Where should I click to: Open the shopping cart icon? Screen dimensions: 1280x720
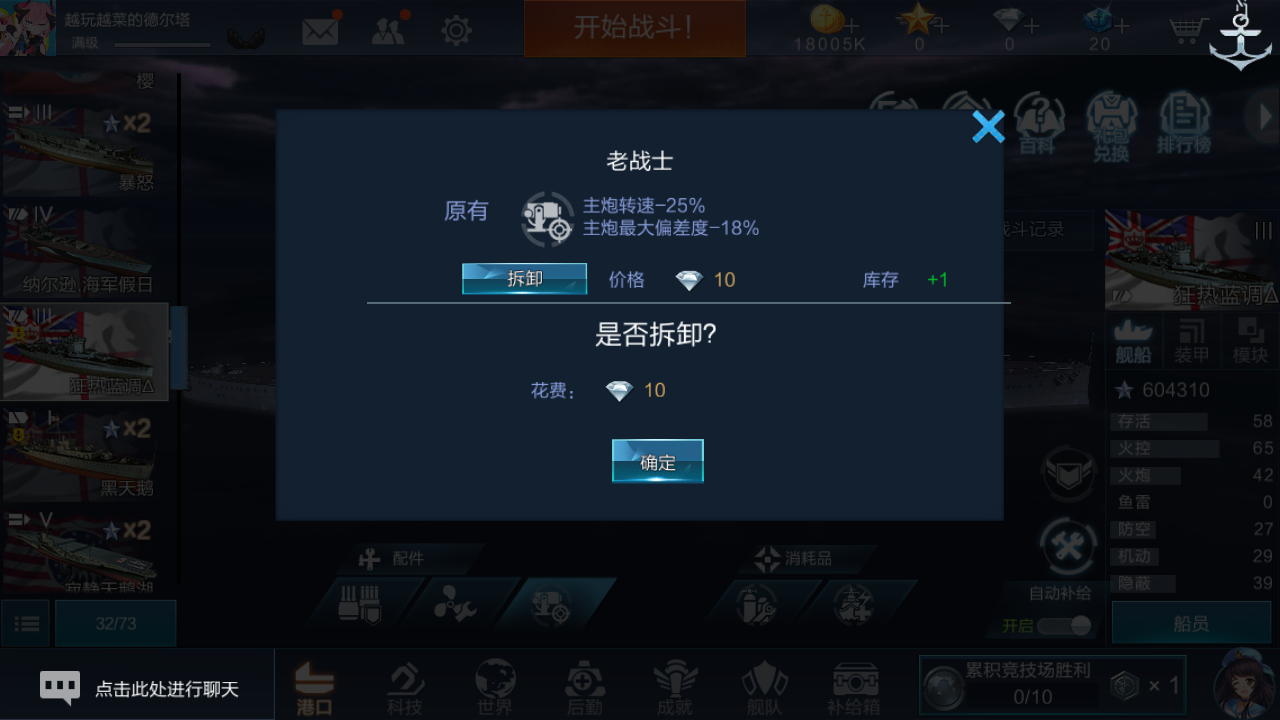point(1186,29)
